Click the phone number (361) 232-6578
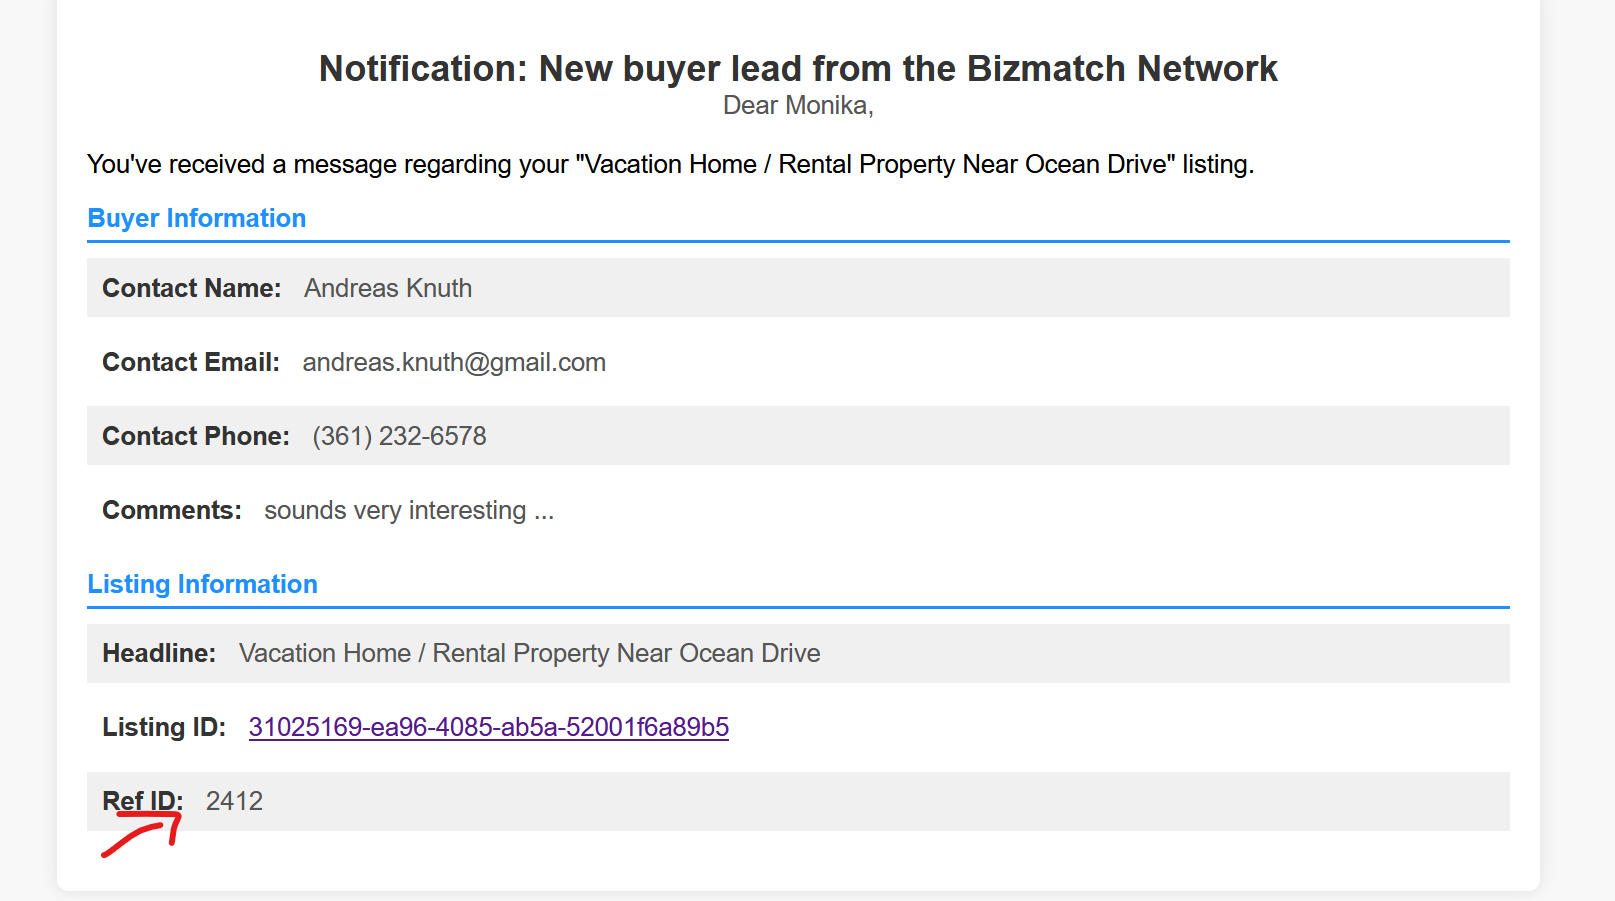 click(399, 436)
